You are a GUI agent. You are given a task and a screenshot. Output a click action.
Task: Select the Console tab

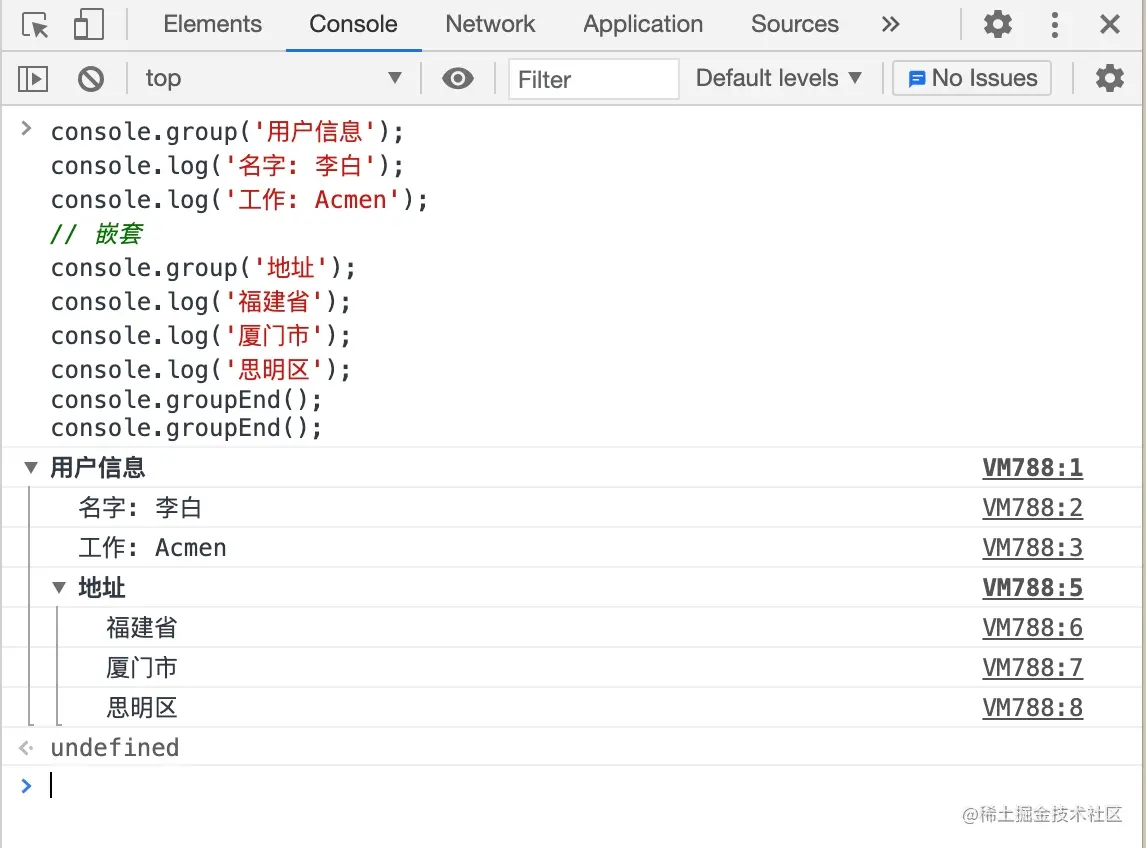tap(353, 24)
